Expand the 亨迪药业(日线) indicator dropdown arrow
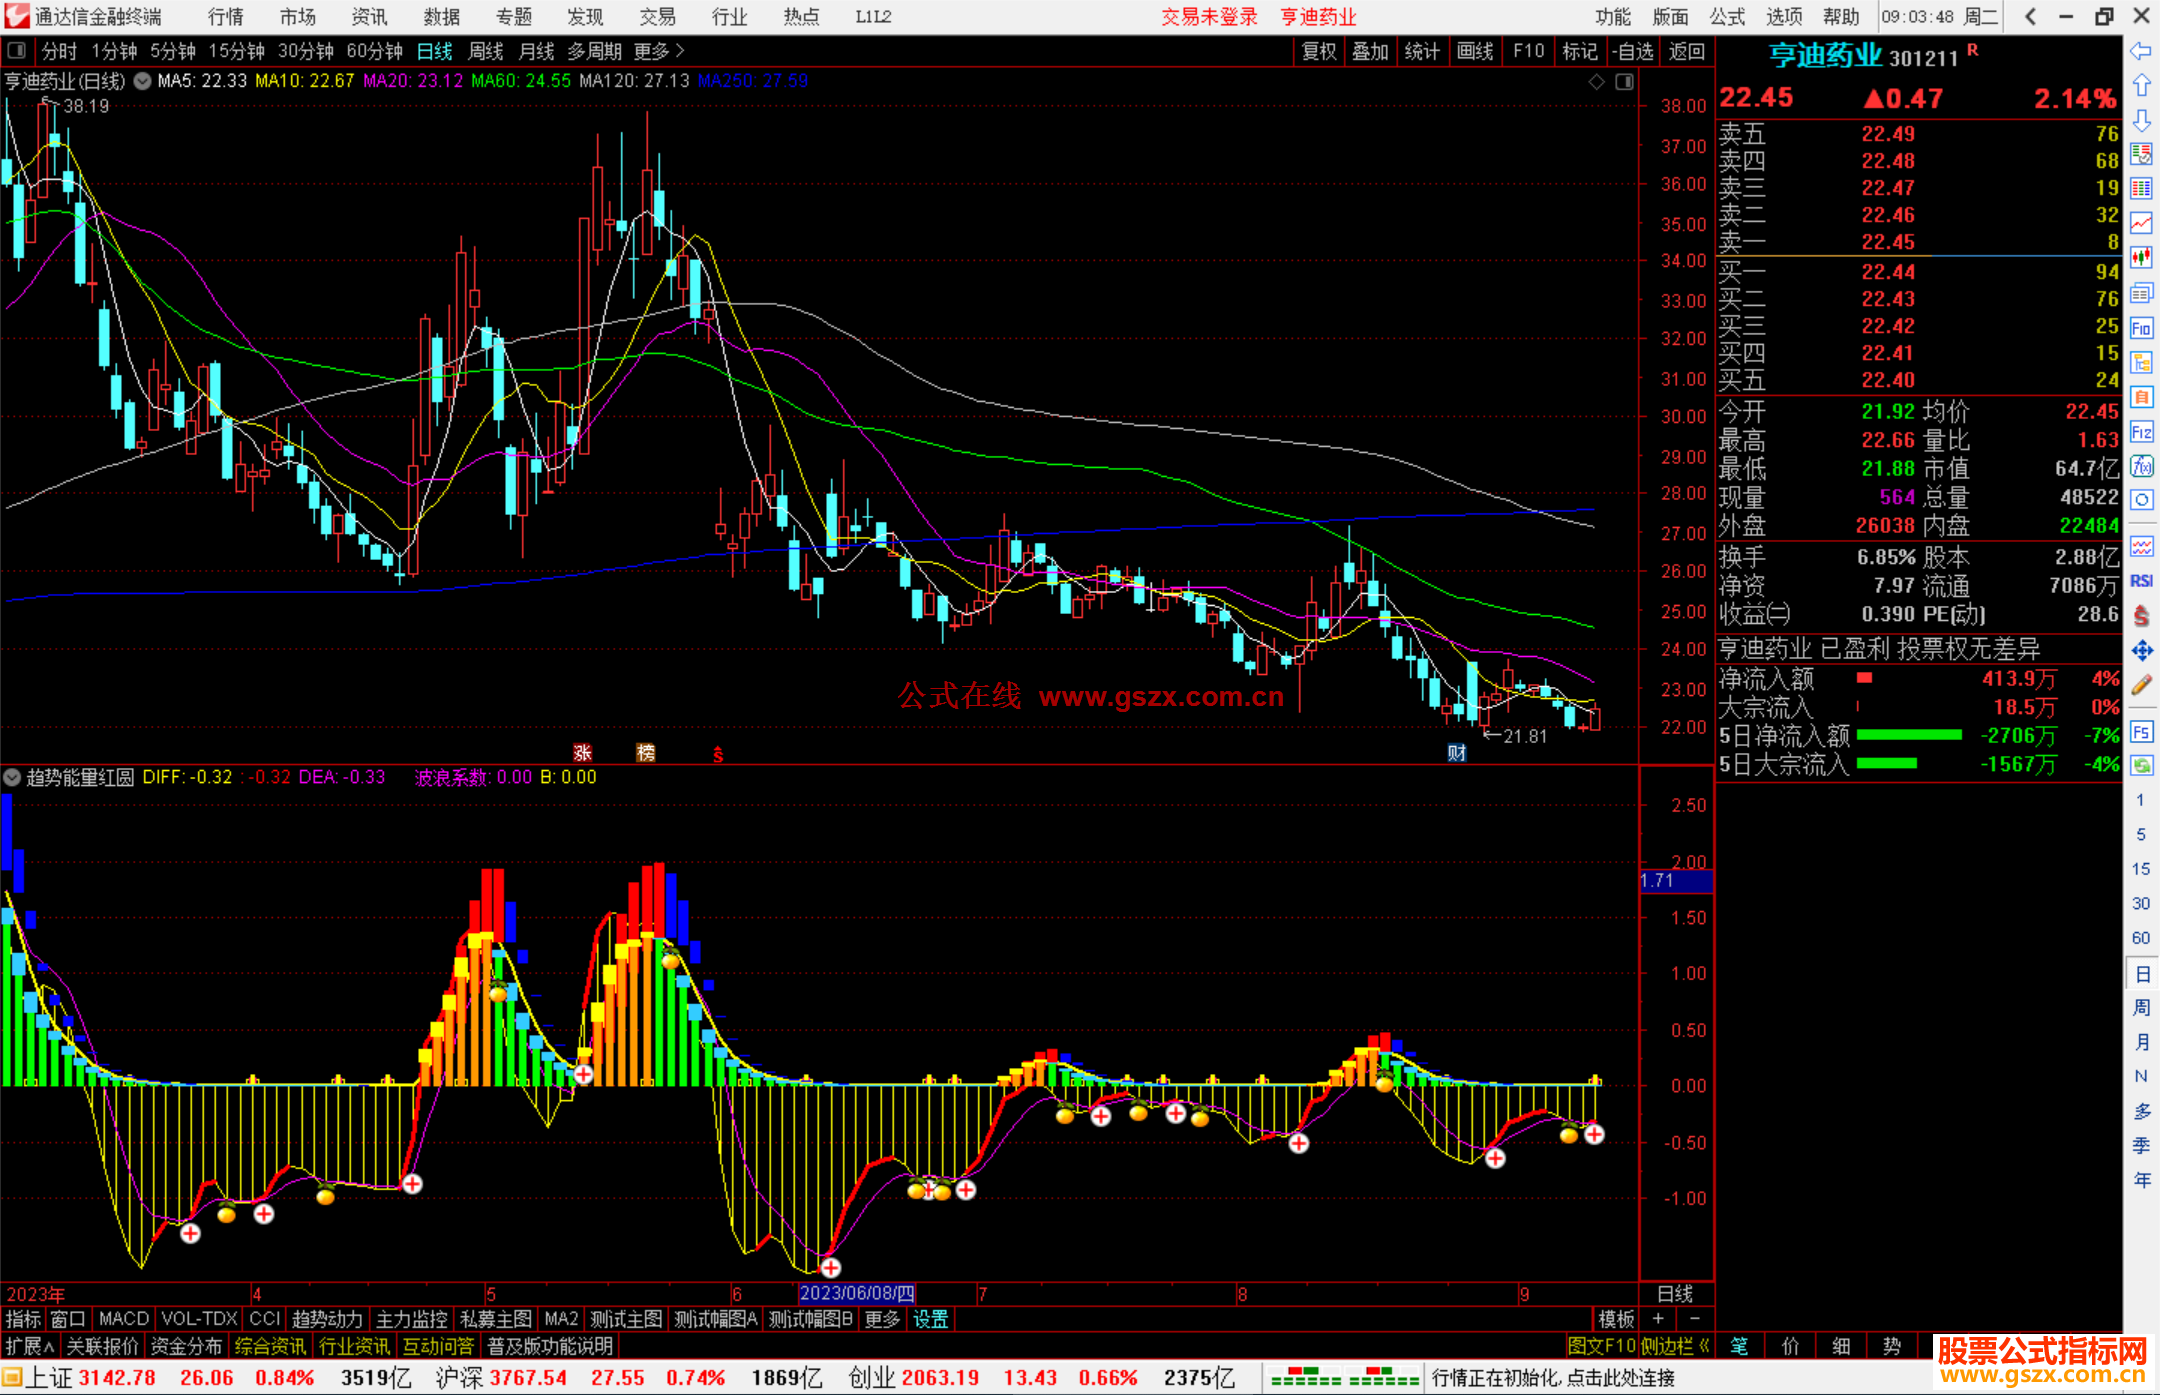The image size is (2160, 1395). coord(142,81)
